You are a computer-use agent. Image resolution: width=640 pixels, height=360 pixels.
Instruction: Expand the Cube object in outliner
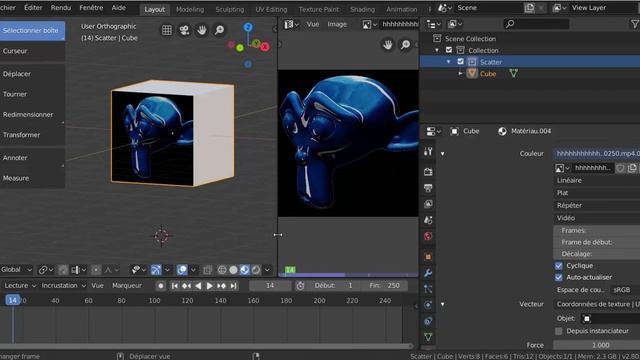[460, 73]
